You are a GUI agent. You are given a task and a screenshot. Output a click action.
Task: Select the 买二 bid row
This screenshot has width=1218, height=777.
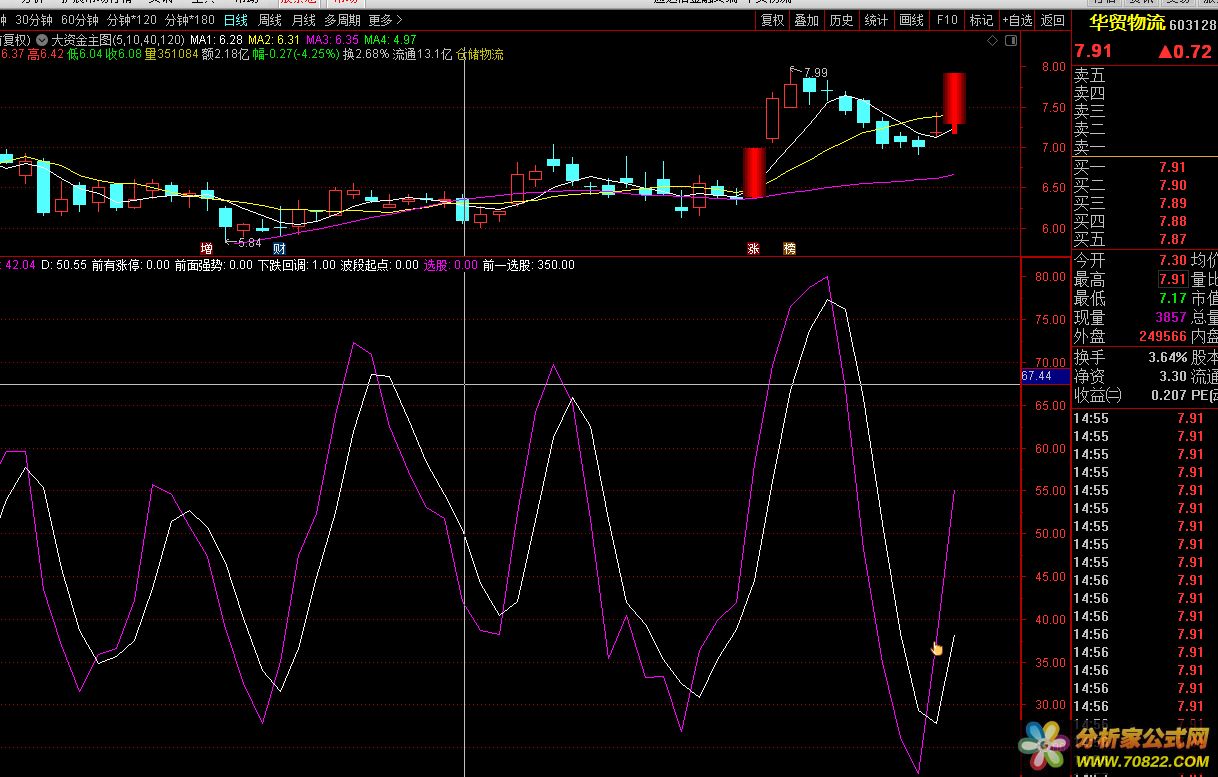[x=1145, y=185]
